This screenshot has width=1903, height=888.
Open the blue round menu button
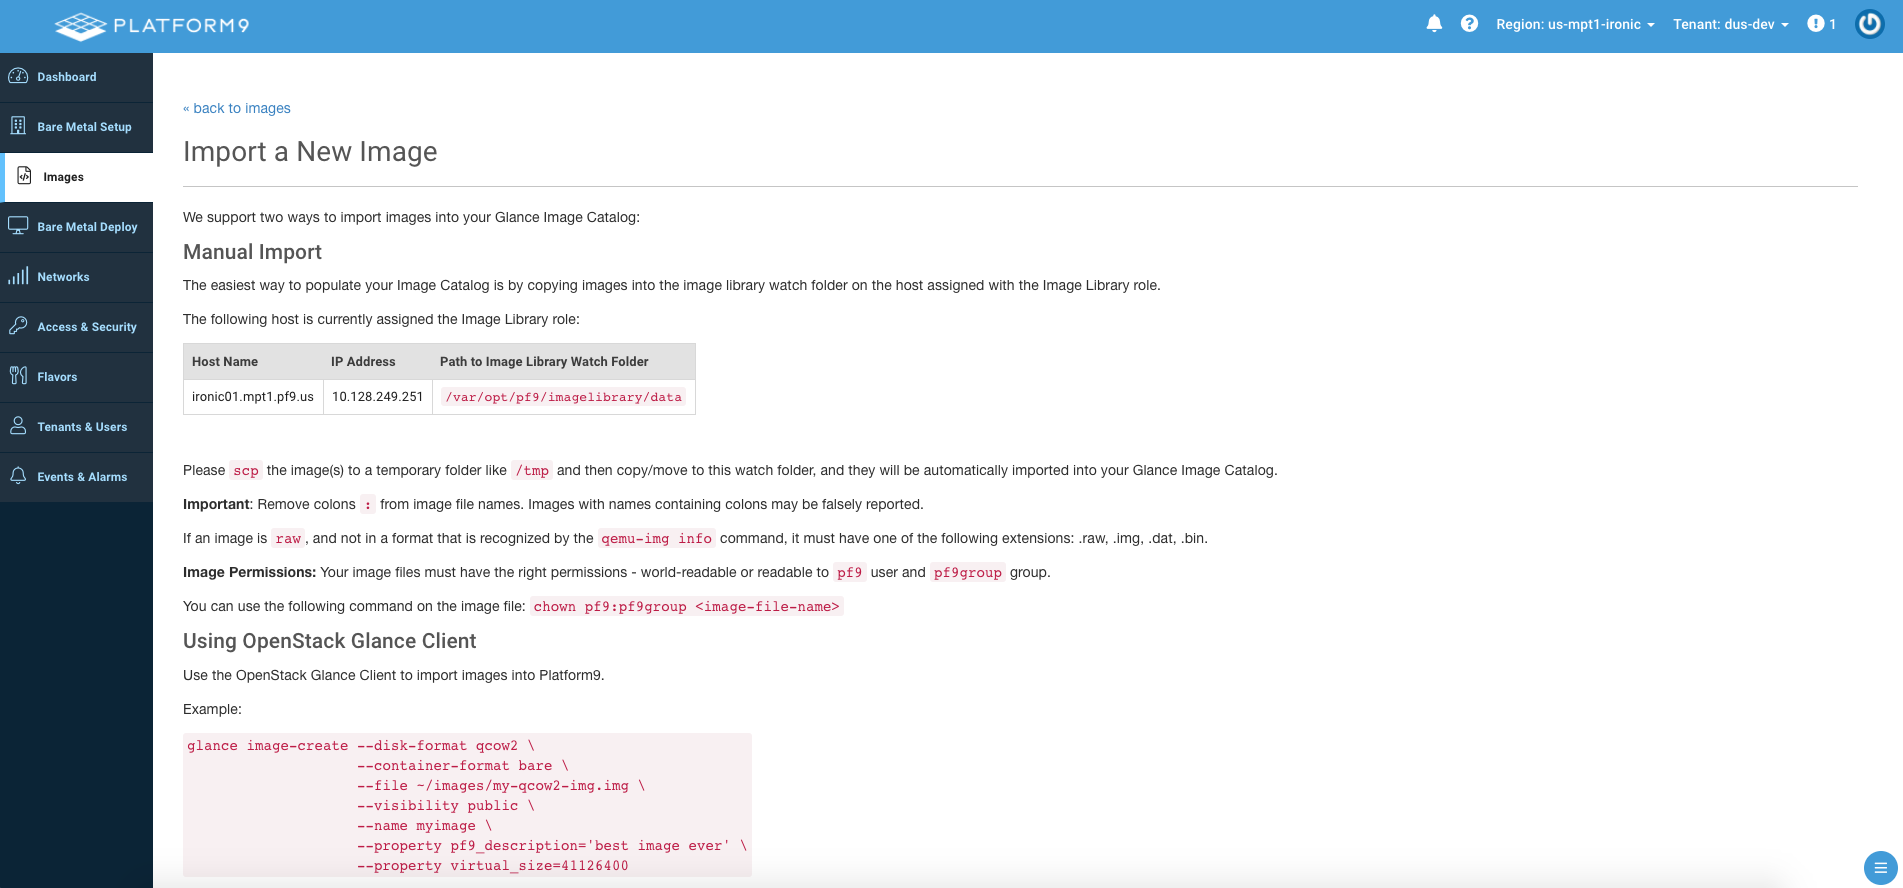click(x=1880, y=868)
